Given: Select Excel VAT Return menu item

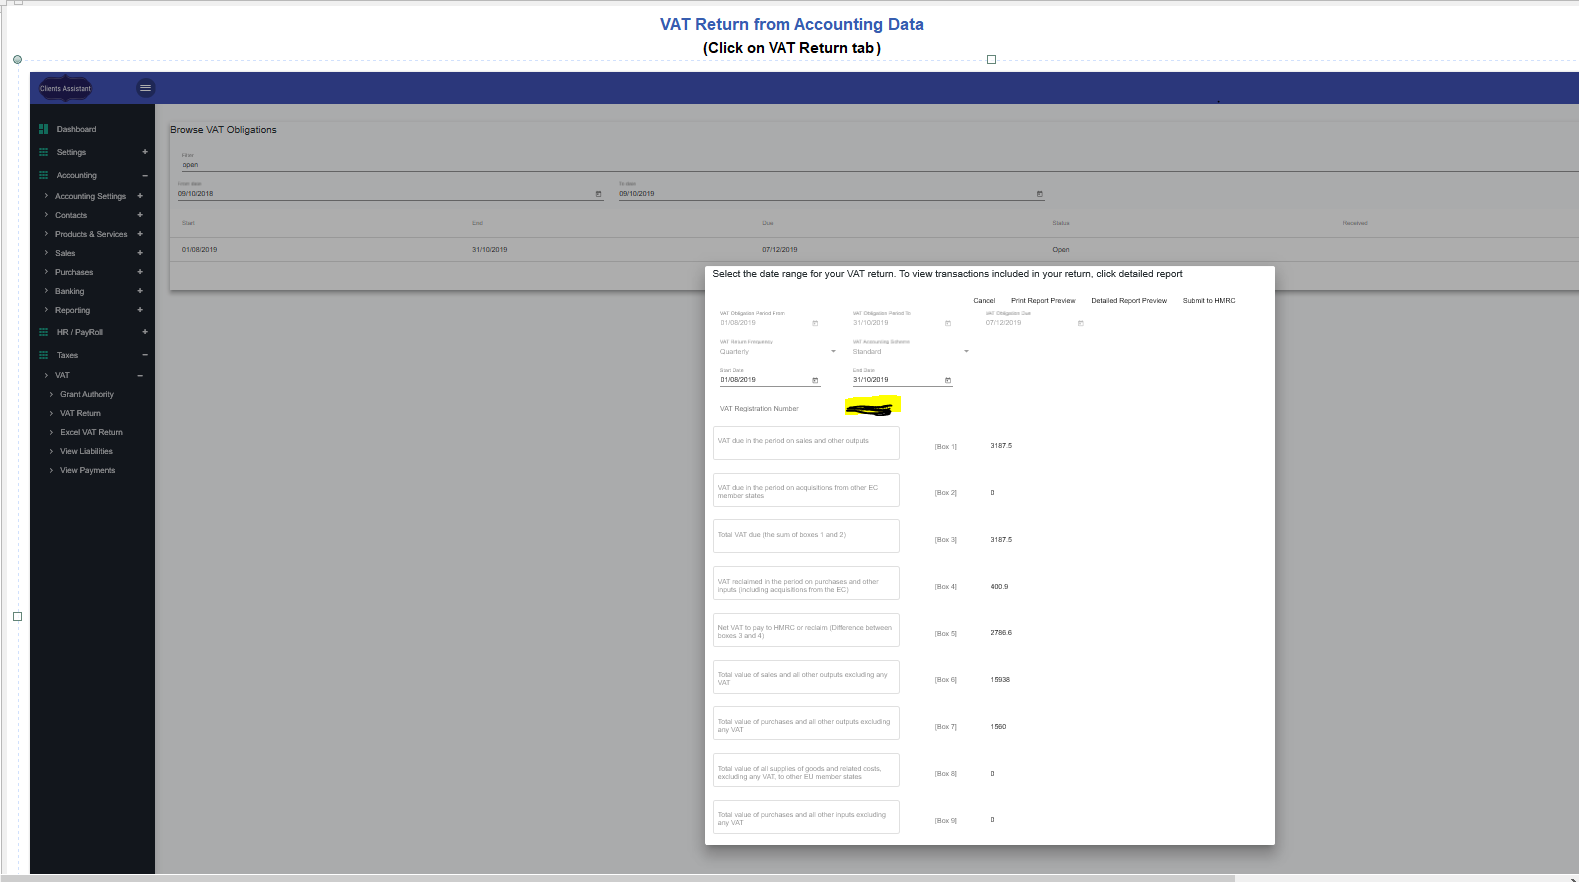Looking at the screenshot, I should [x=91, y=432].
